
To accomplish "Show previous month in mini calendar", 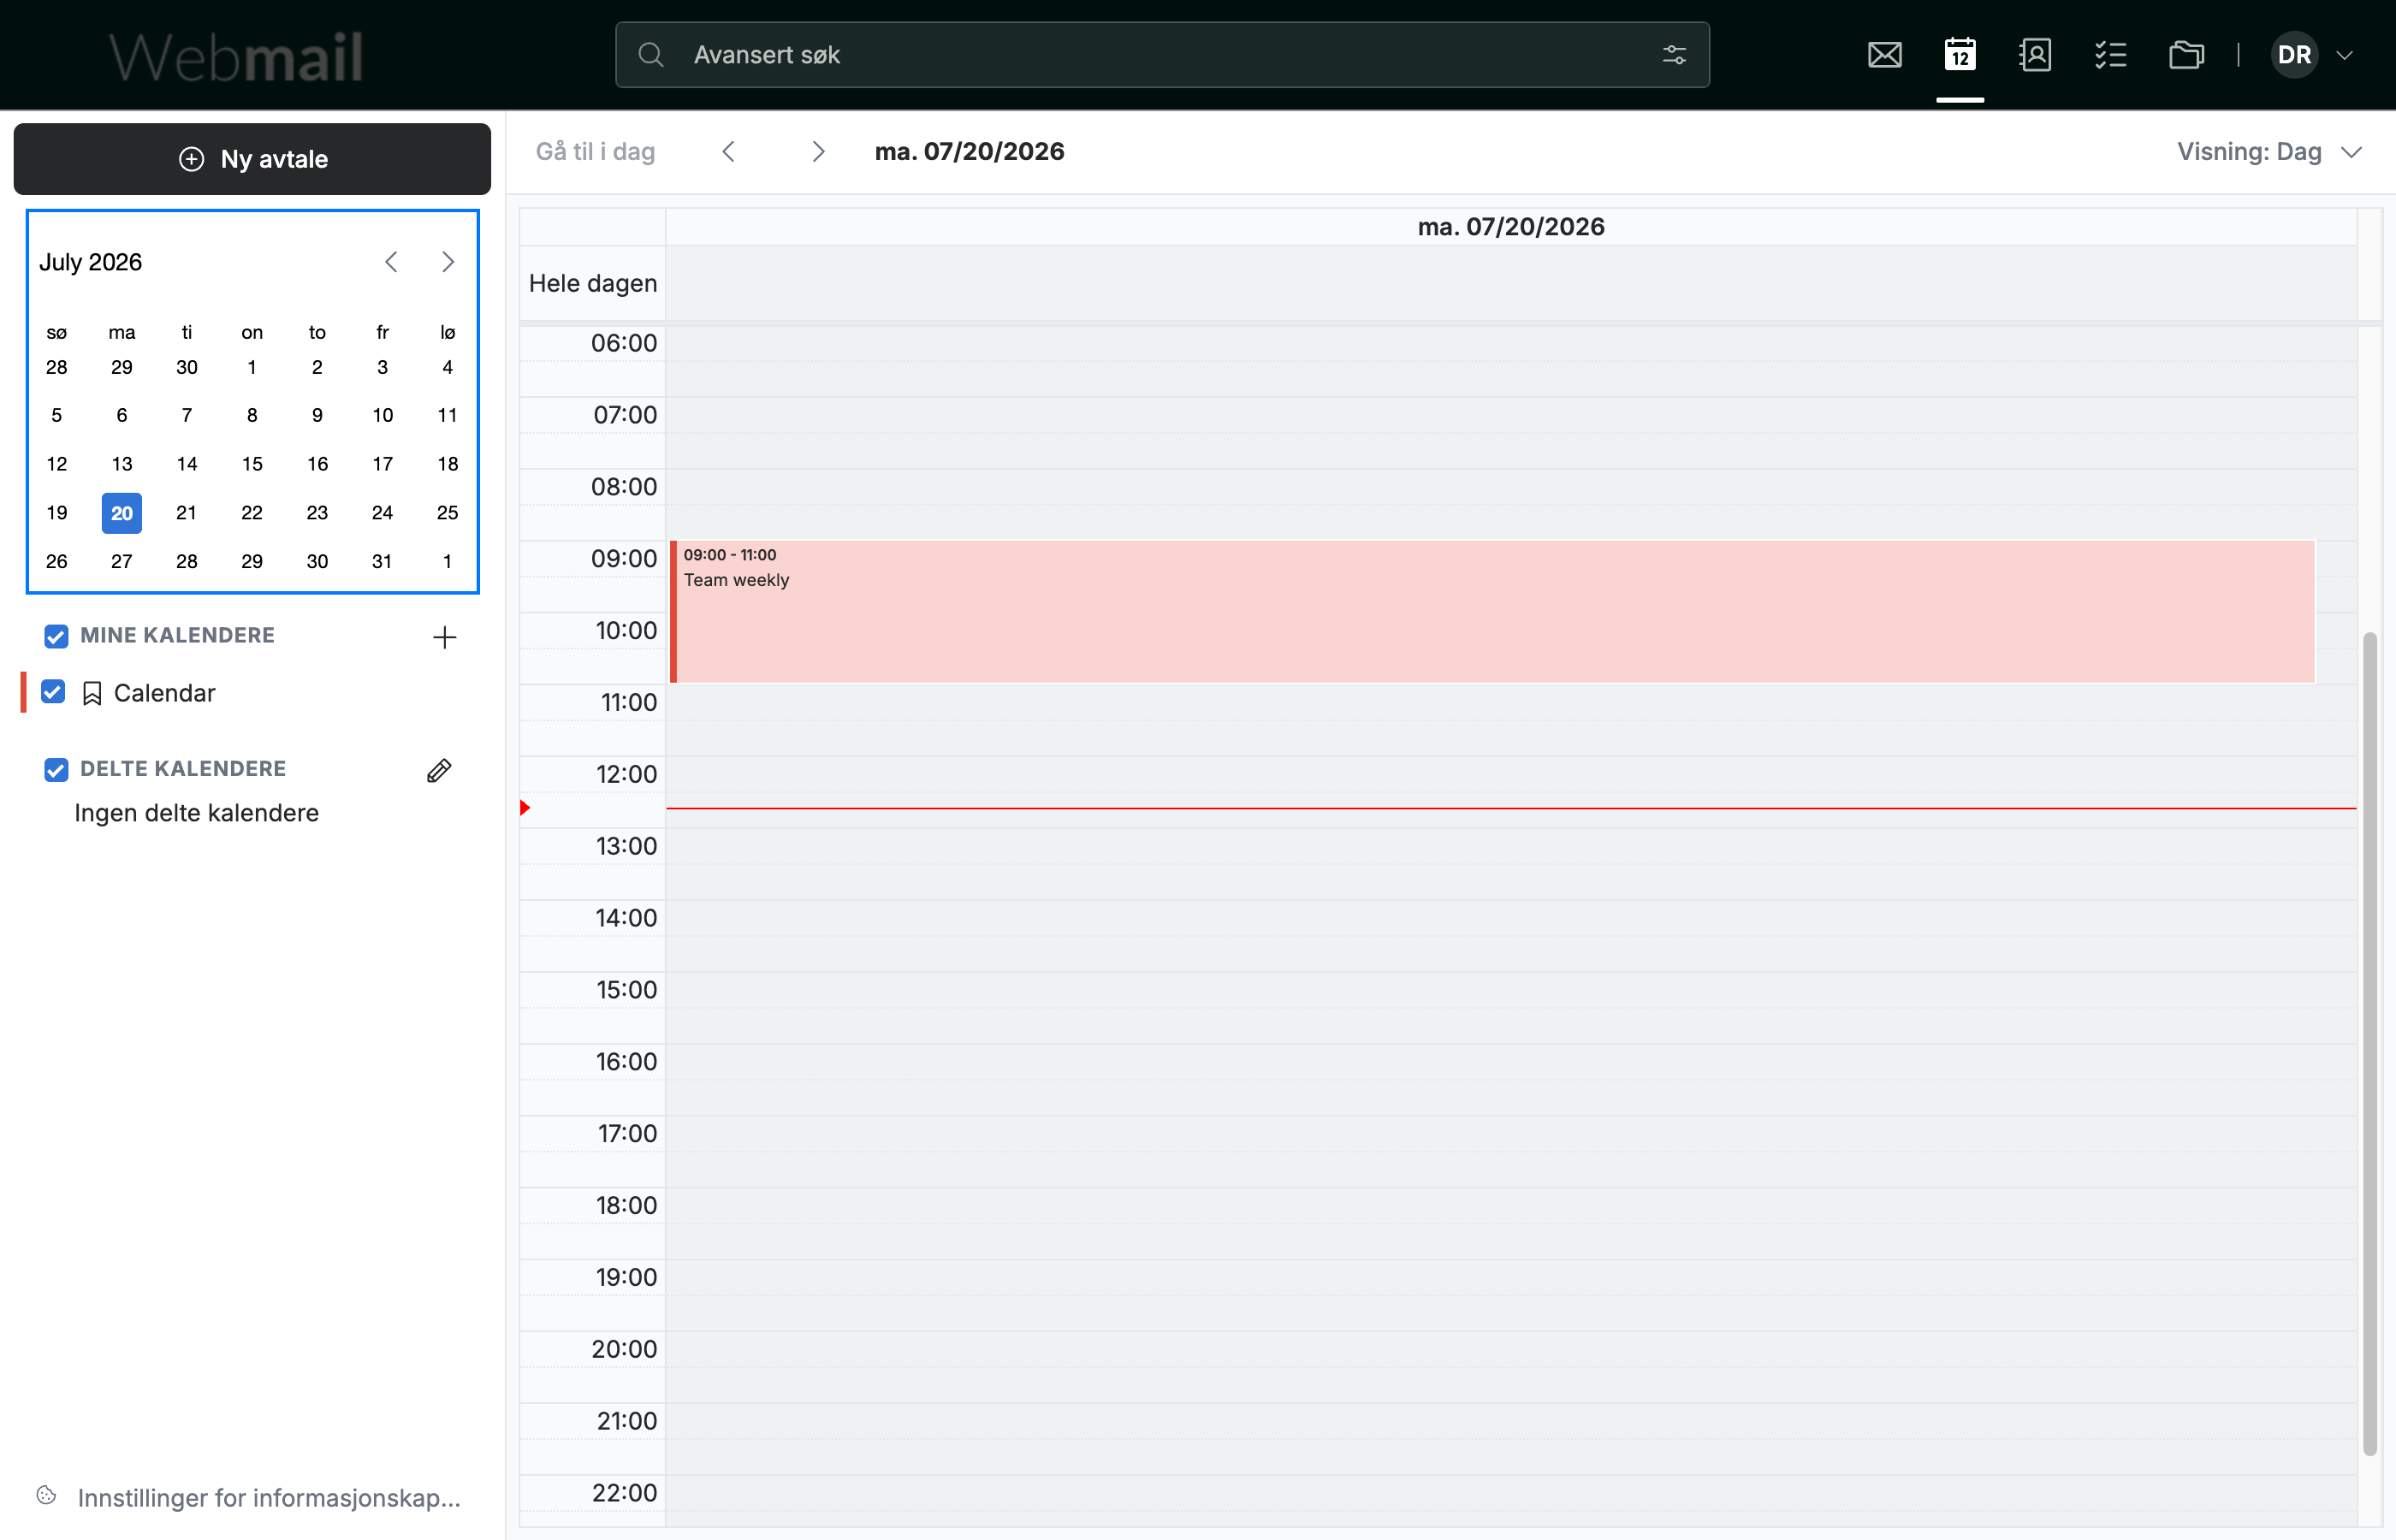I will click(x=391, y=262).
